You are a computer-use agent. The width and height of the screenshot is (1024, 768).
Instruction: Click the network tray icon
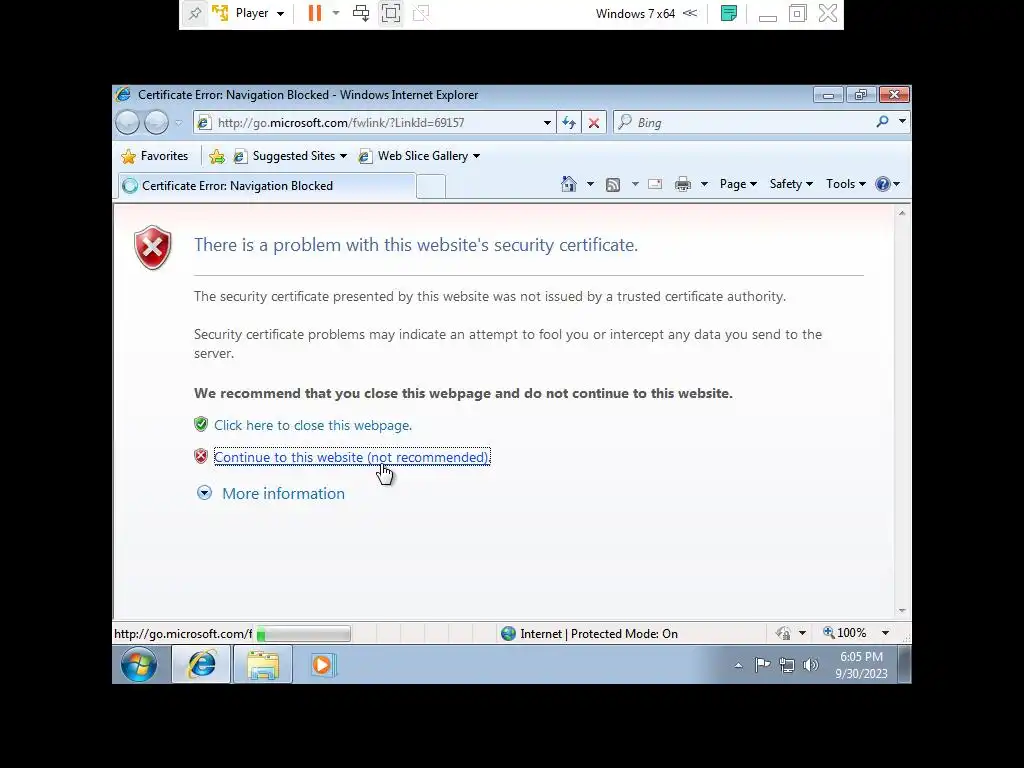coord(786,665)
